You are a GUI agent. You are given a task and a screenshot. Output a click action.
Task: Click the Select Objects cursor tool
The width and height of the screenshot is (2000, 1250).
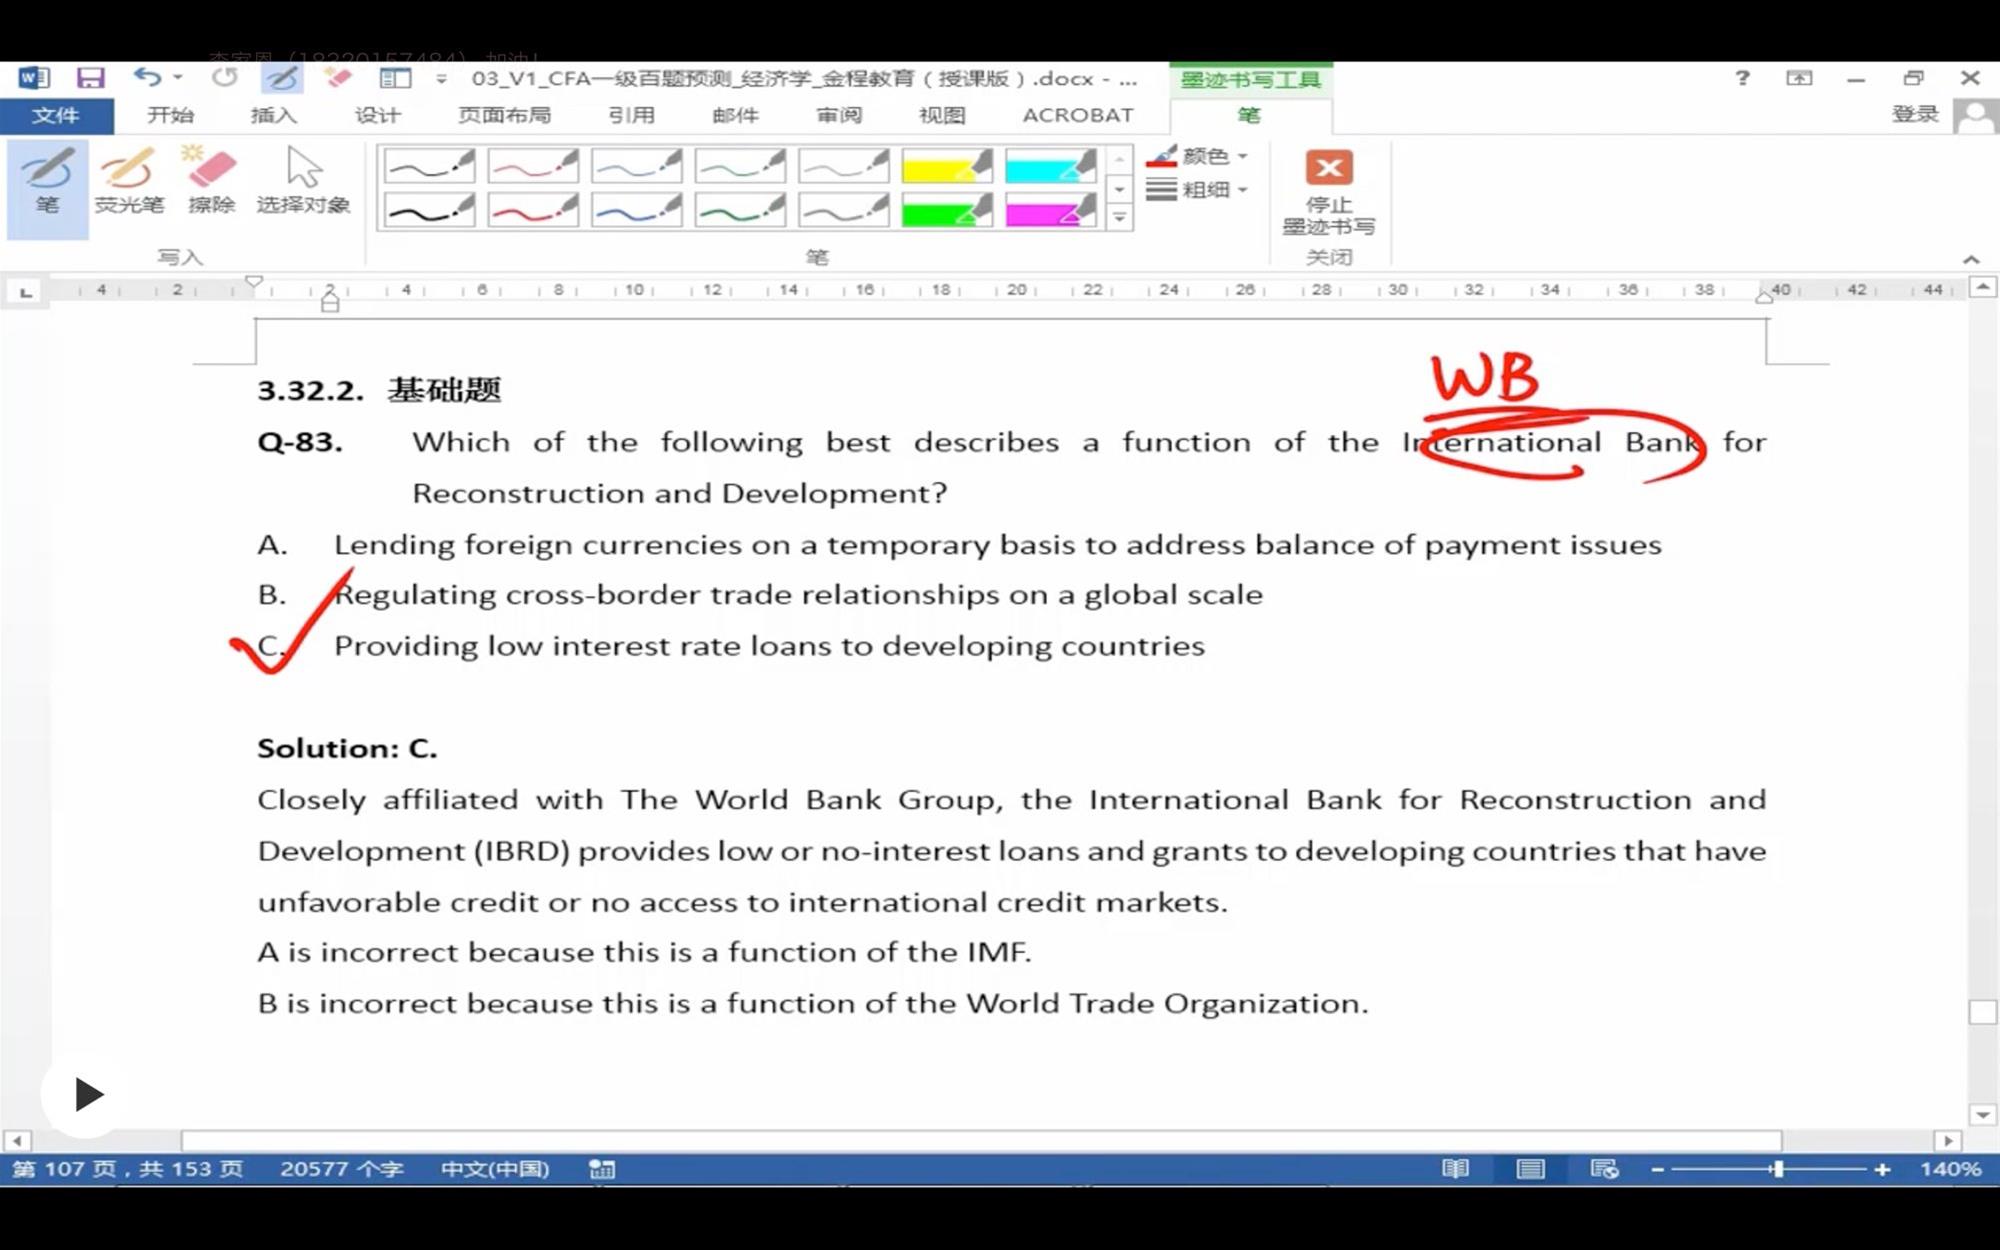click(x=303, y=185)
